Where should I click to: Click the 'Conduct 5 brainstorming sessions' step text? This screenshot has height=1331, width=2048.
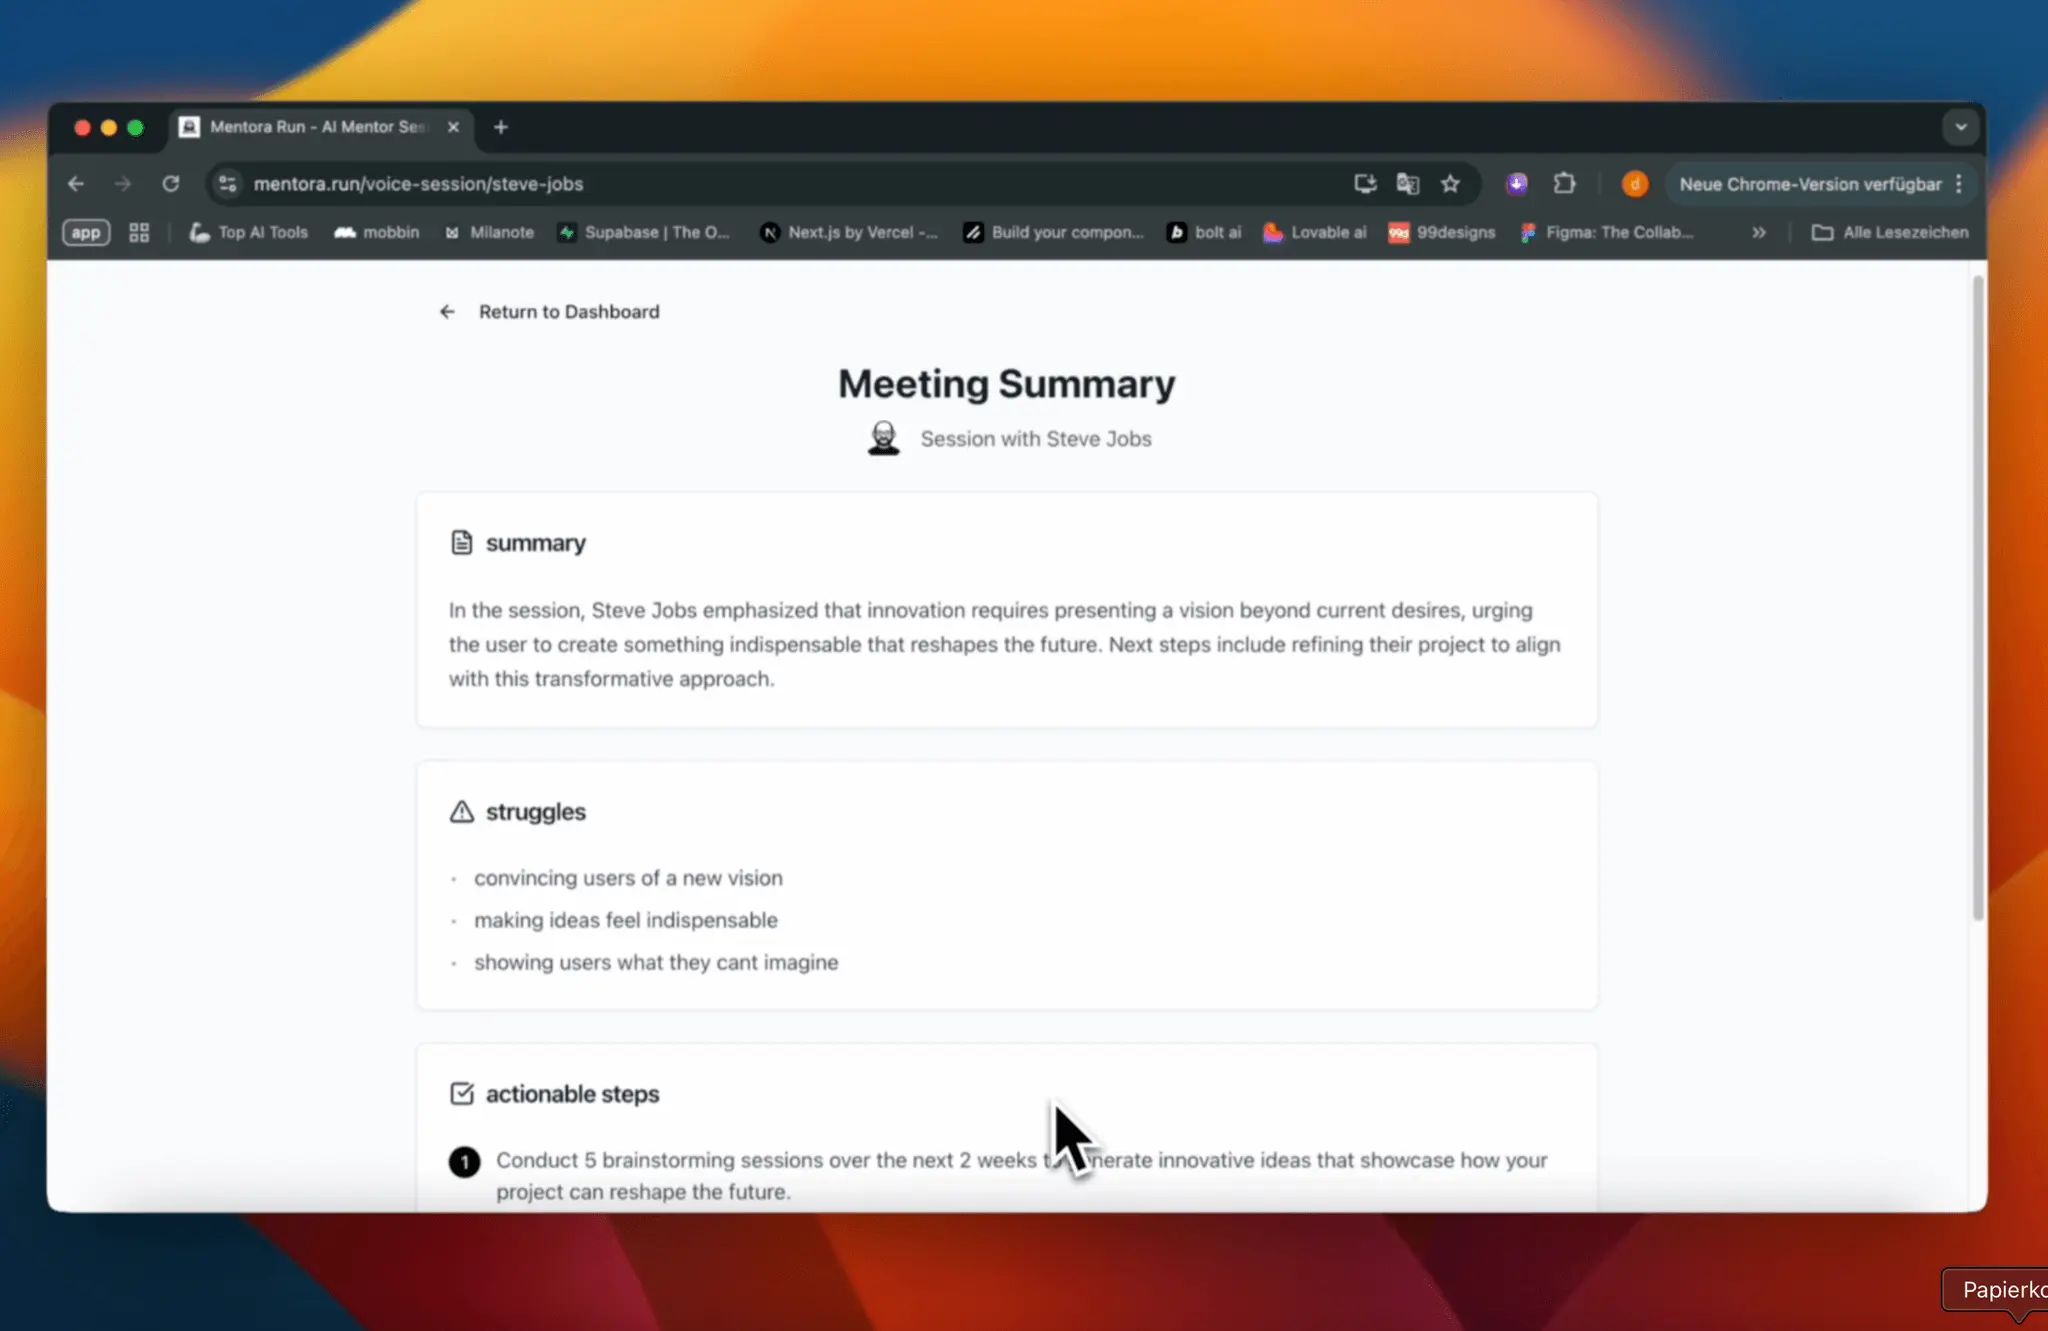[x=1022, y=1176]
